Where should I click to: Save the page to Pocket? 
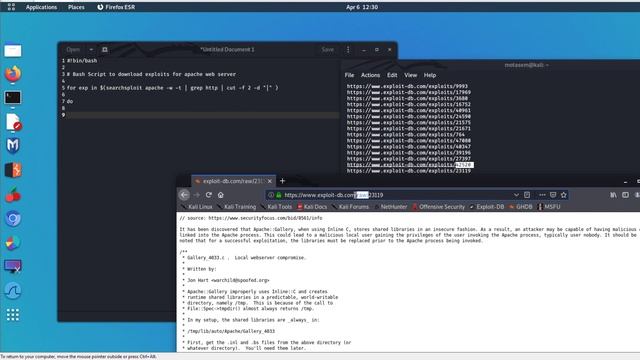[x=553, y=195]
